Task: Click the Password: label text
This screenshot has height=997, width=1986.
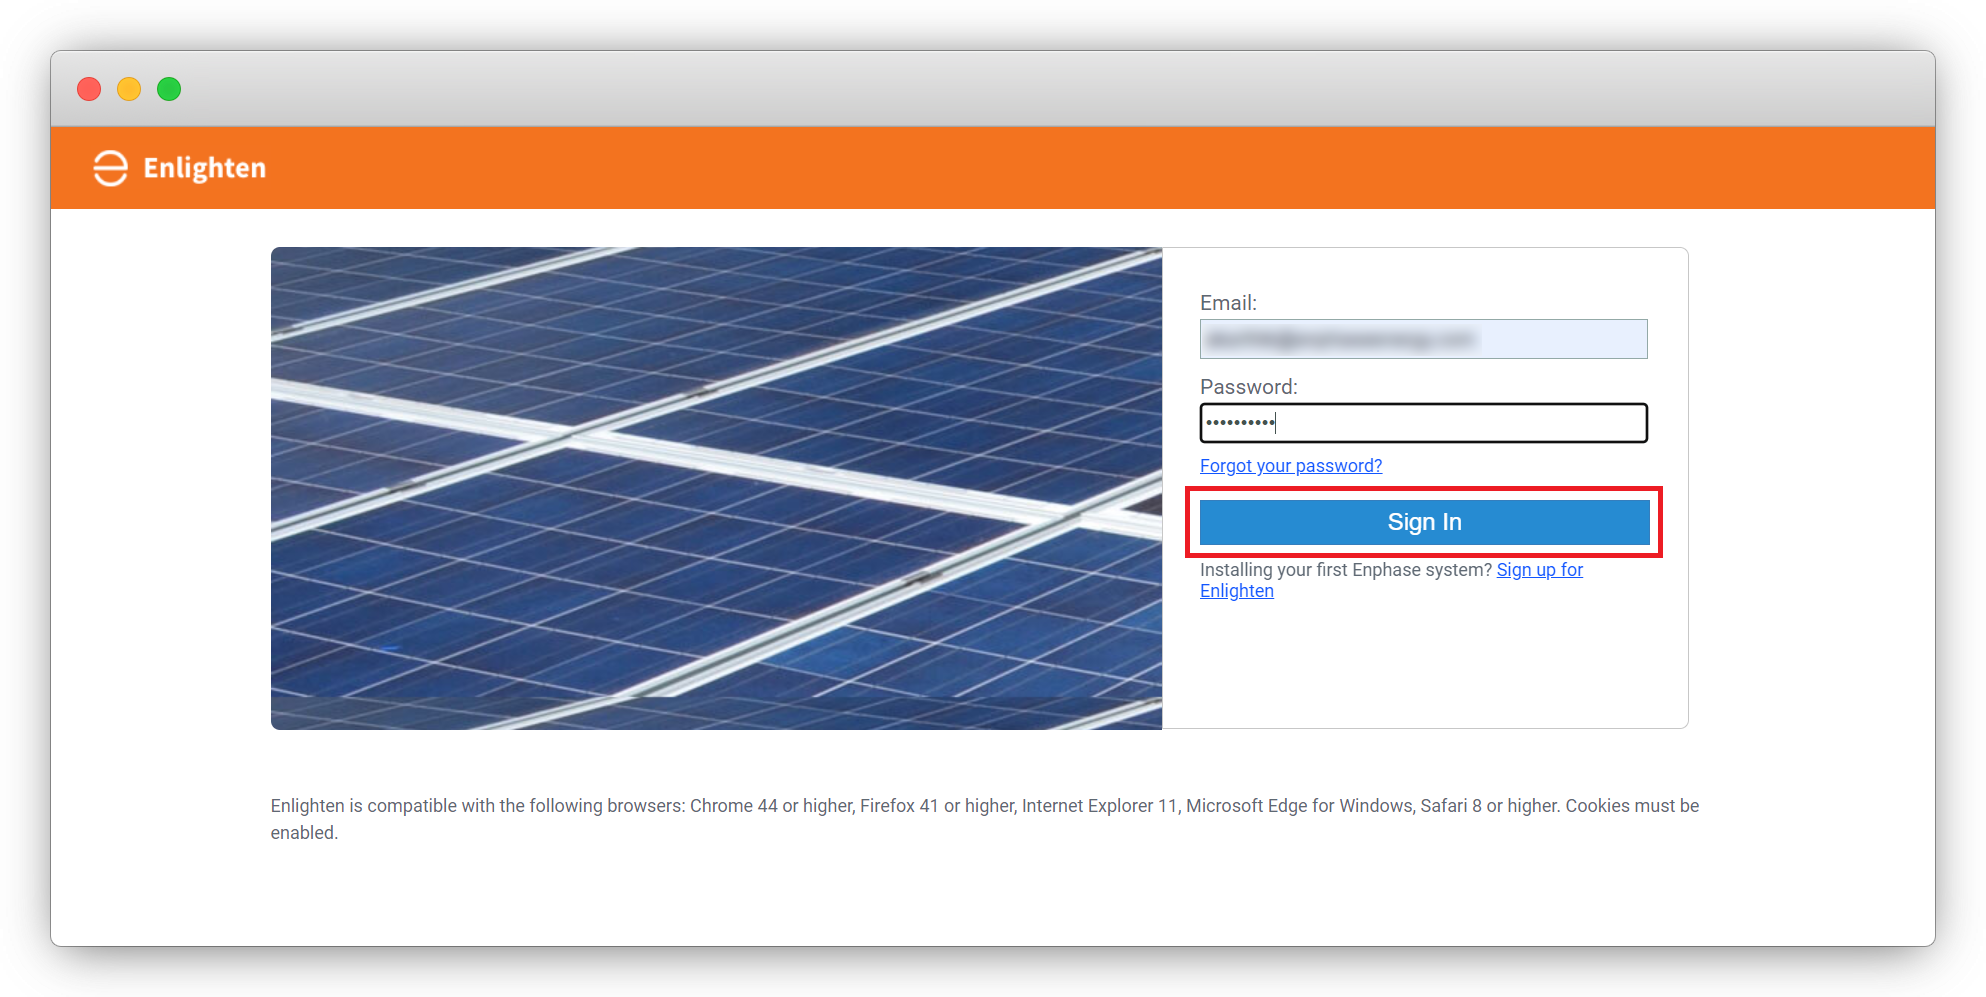Action: point(1248,387)
